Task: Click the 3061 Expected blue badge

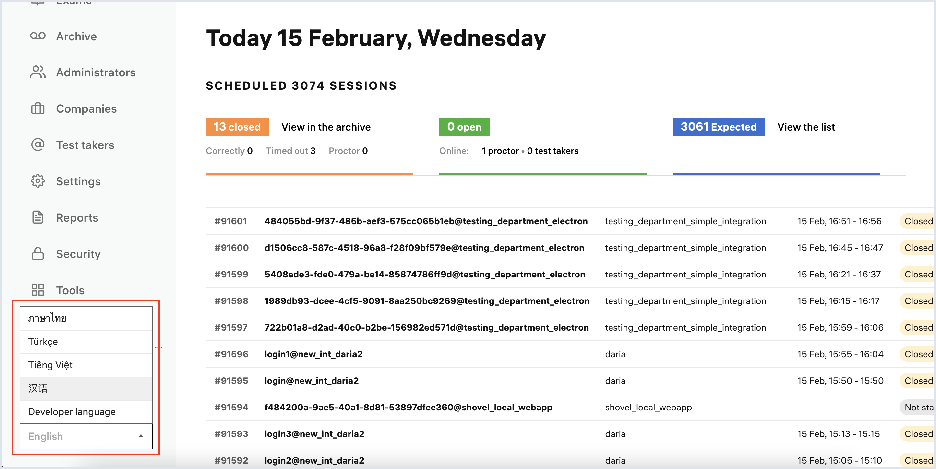Action: pos(718,127)
